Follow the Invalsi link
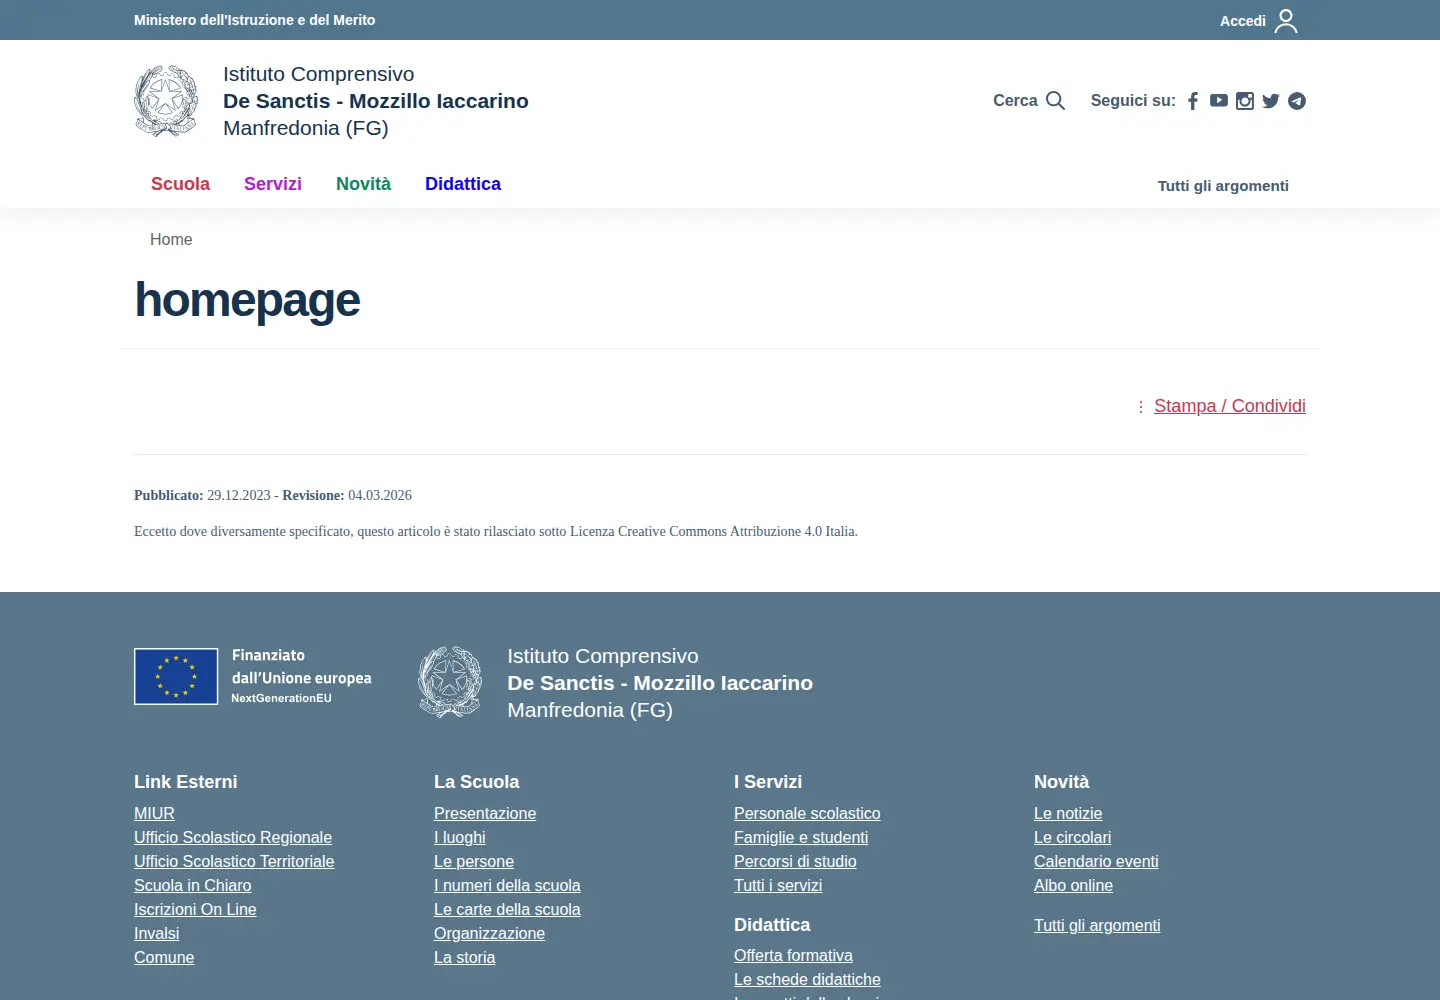Viewport: 1440px width, 1000px height. click(x=157, y=934)
